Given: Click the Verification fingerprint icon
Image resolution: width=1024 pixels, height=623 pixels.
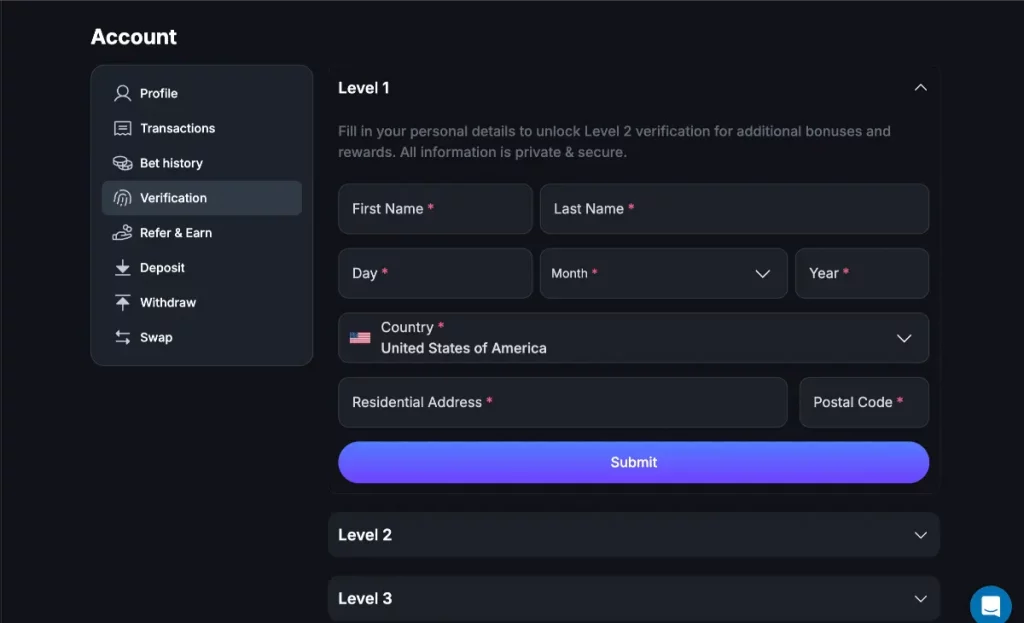Looking at the screenshot, I should (123, 198).
